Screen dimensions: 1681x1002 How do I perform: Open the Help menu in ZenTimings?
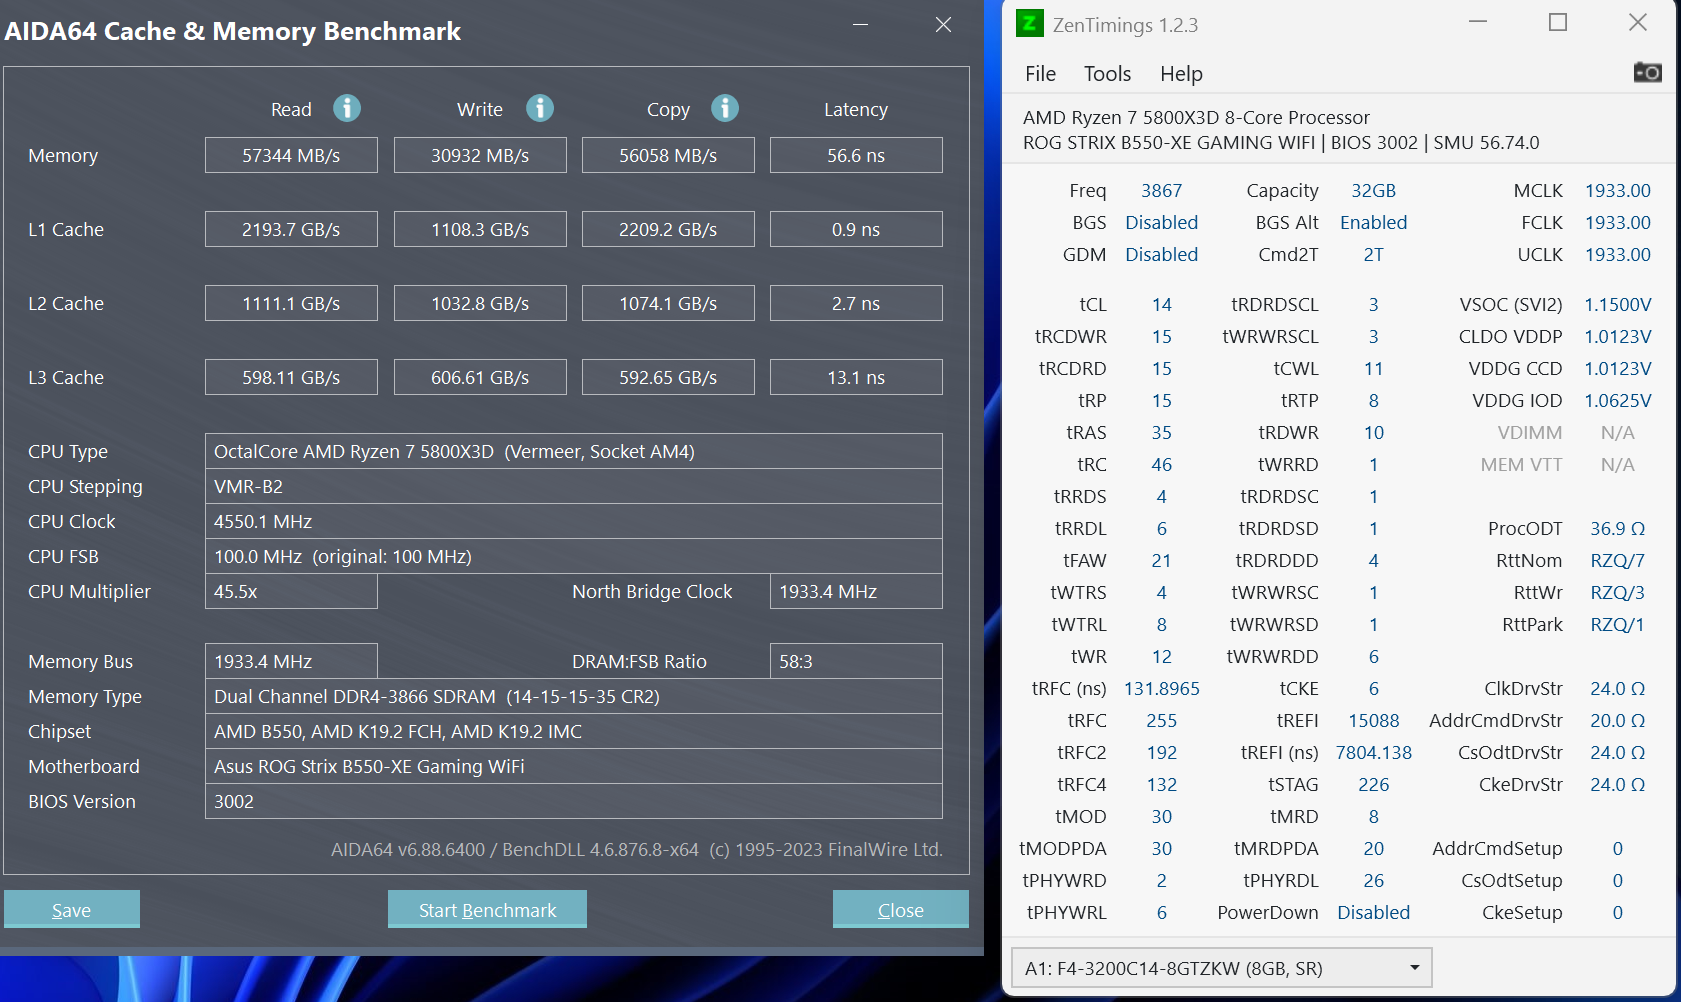[x=1181, y=74]
